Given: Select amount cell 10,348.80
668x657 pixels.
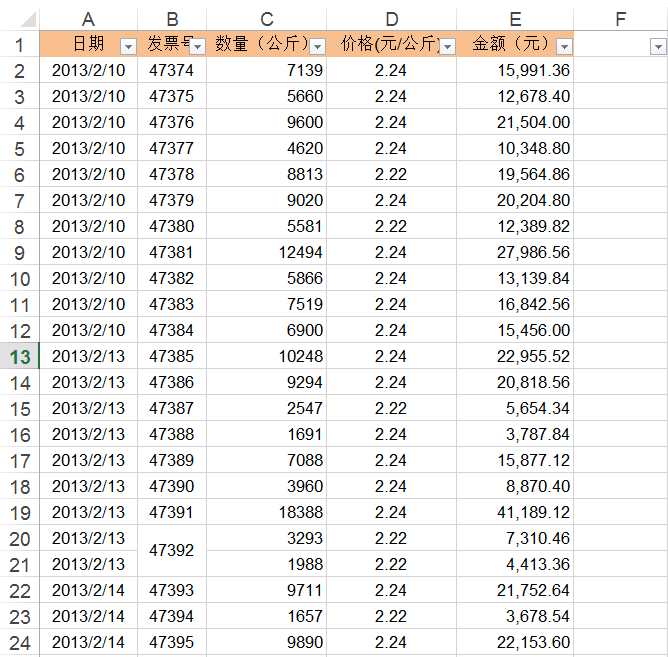Looking at the screenshot, I should pos(515,148).
